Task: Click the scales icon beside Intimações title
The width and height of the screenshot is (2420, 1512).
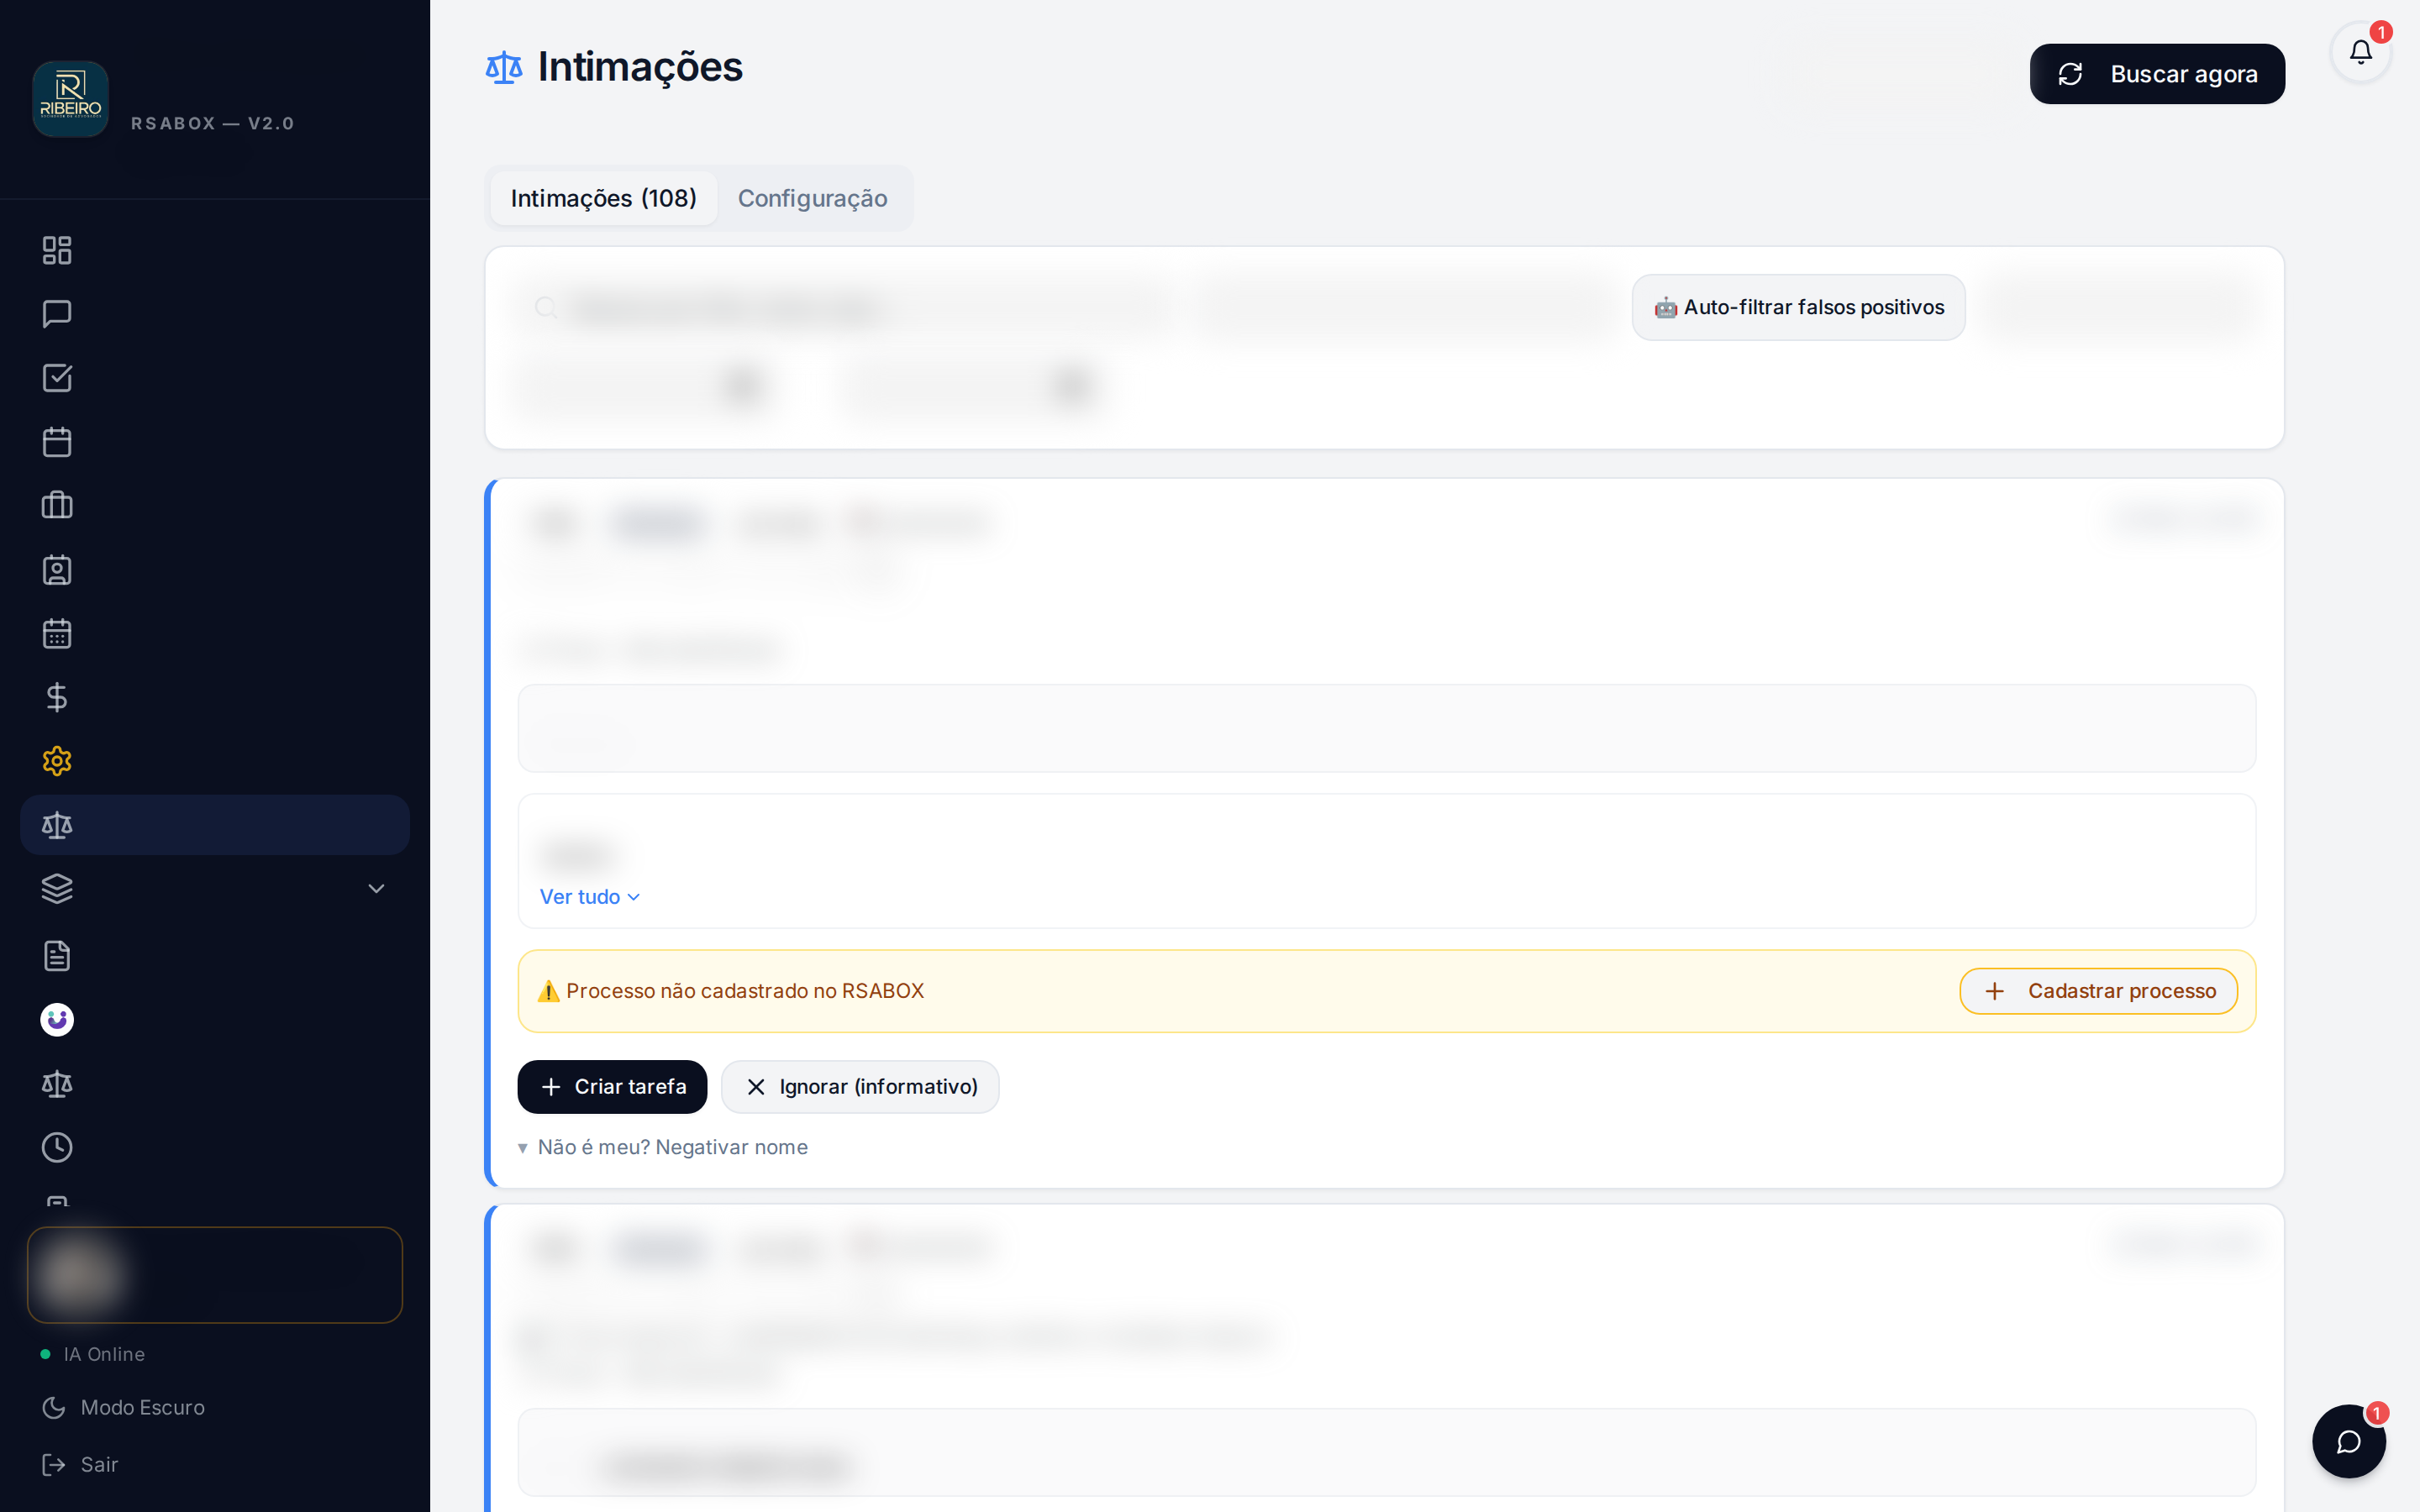Action: point(504,68)
